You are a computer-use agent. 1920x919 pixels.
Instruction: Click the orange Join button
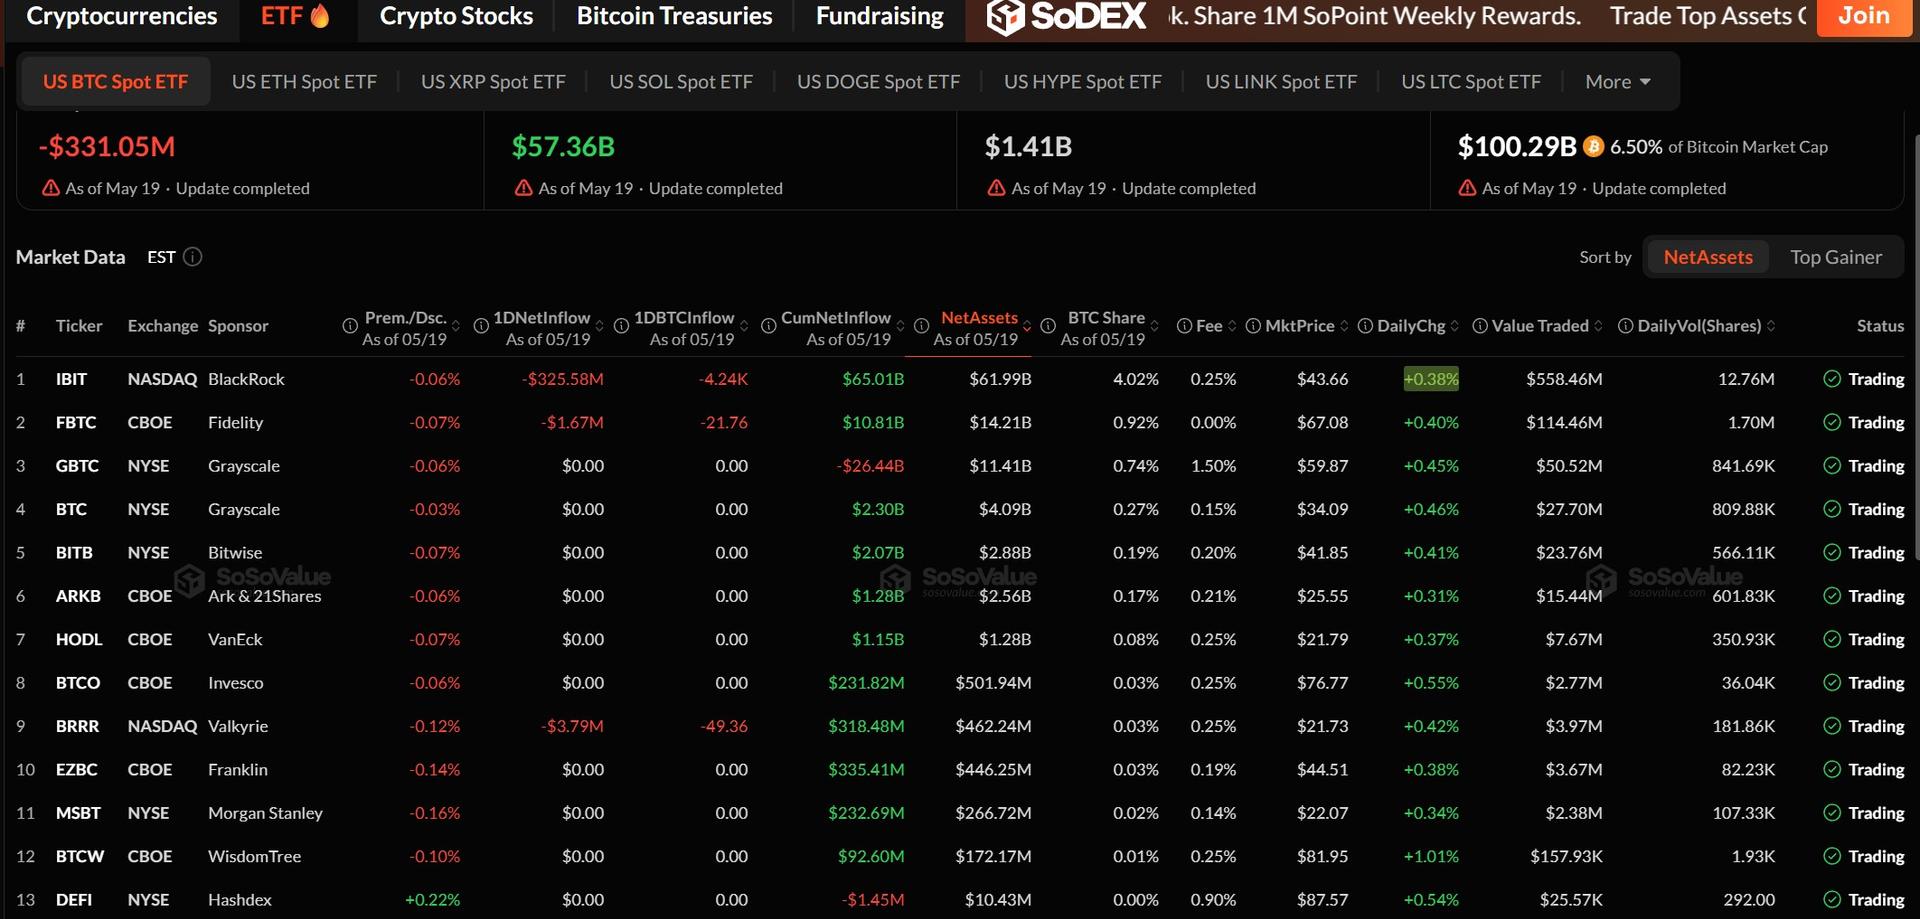pos(1864,16)
